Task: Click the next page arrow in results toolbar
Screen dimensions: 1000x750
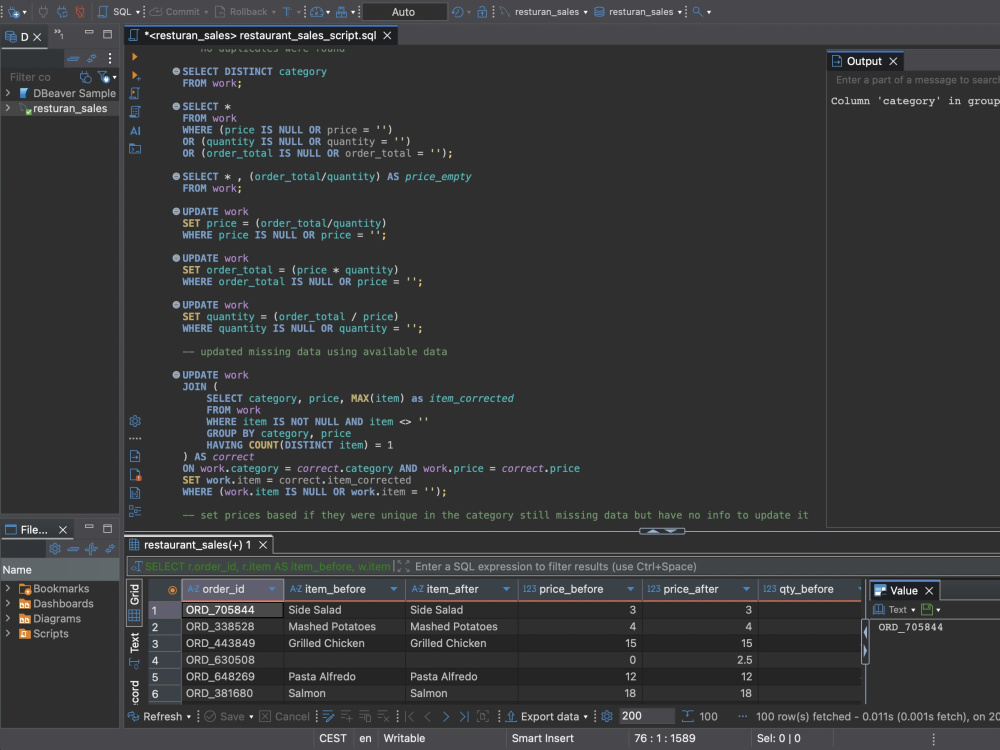Action: [x=445, y=717]
